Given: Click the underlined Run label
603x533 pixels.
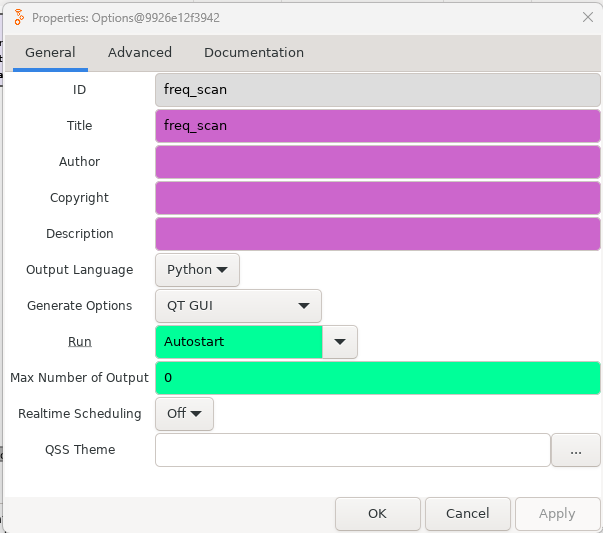Looking at the screenshot, I should 80,342.
